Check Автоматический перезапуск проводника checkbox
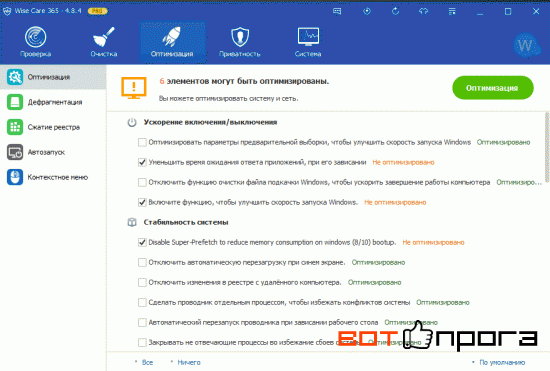550x371 pixels. pyautogui.click(x=142, y=322)
